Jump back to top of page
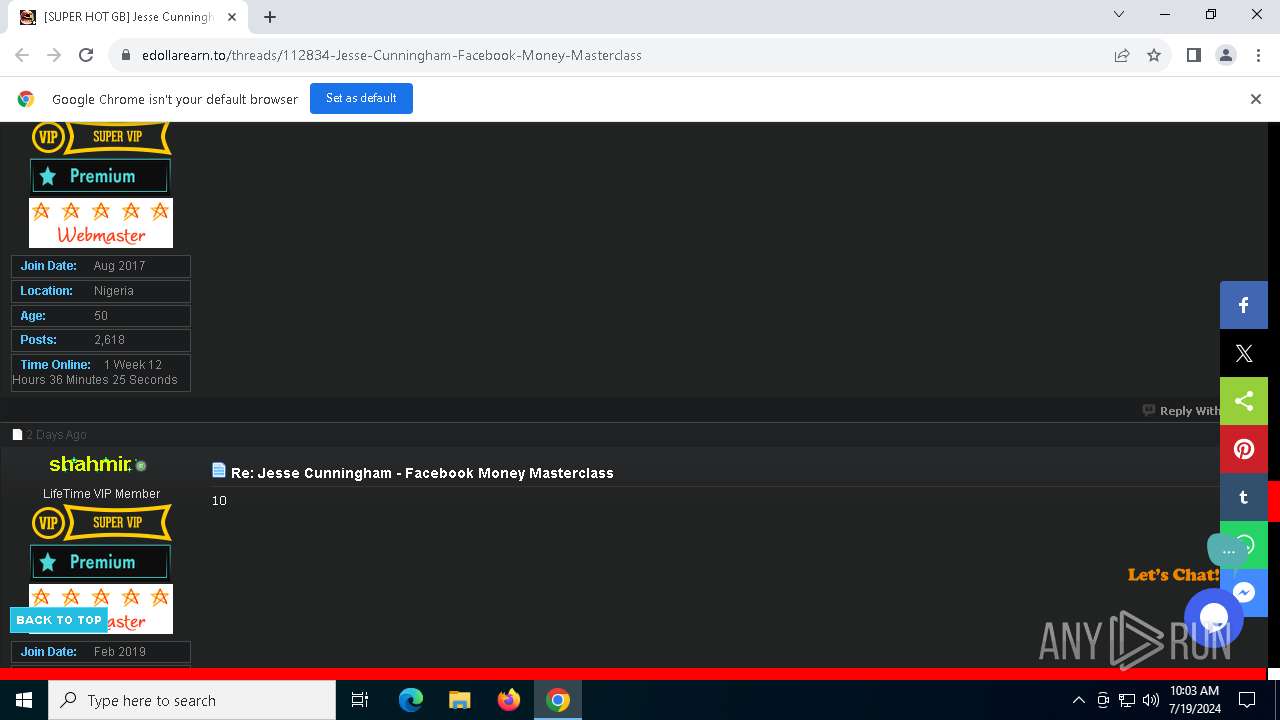 pyautogui.click(x=59, y=620)
